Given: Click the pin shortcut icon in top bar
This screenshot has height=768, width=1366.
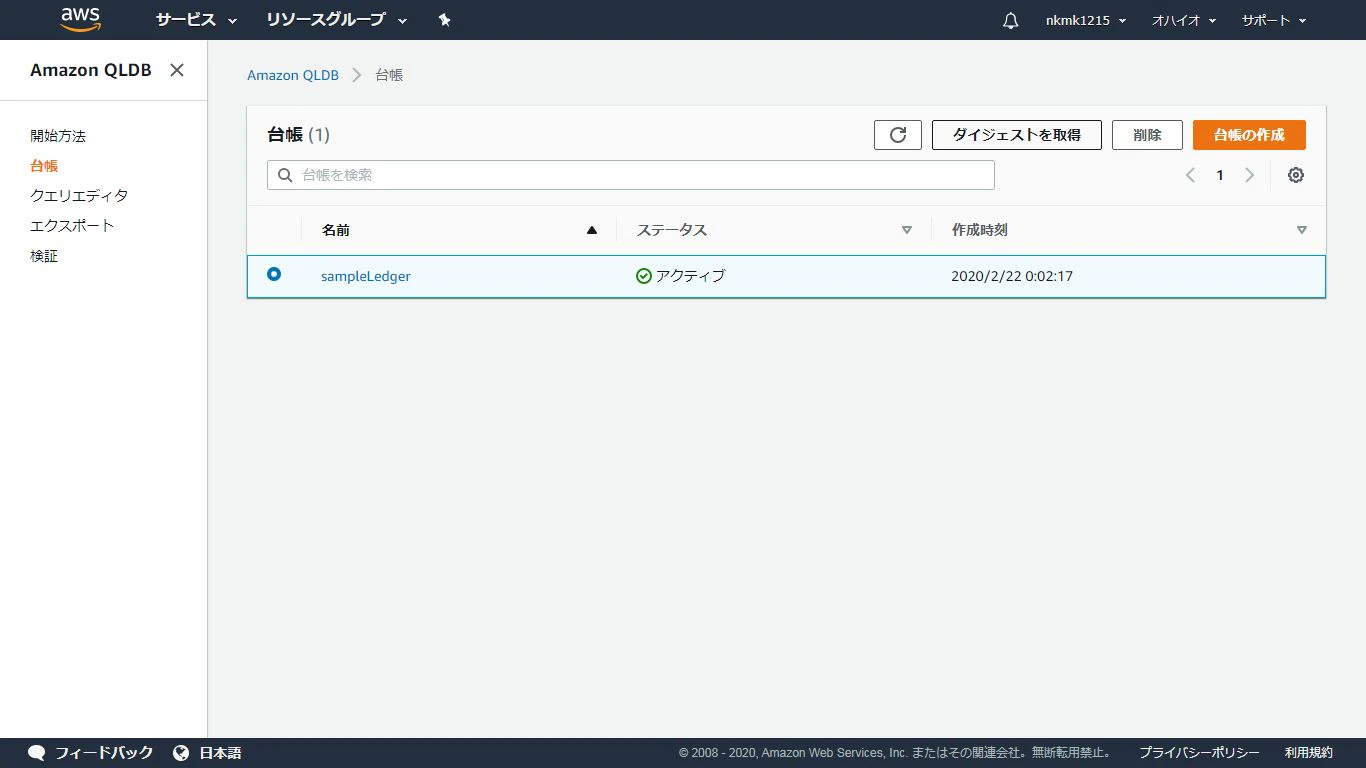Looking at the screenshot, I should (445, 20).
